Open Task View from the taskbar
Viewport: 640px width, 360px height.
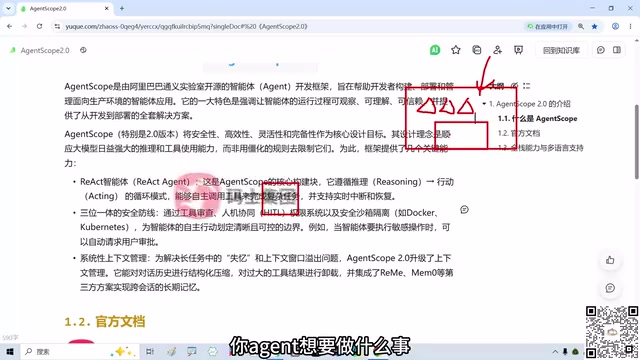point(150,351)
